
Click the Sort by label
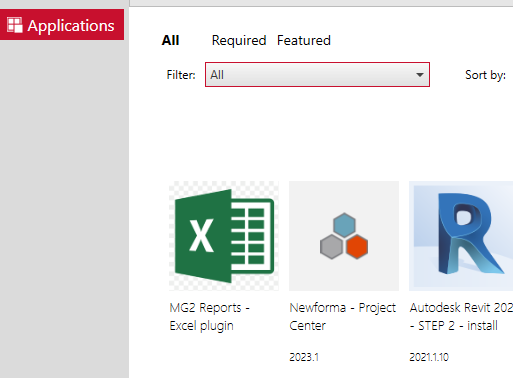pos(485,75)
